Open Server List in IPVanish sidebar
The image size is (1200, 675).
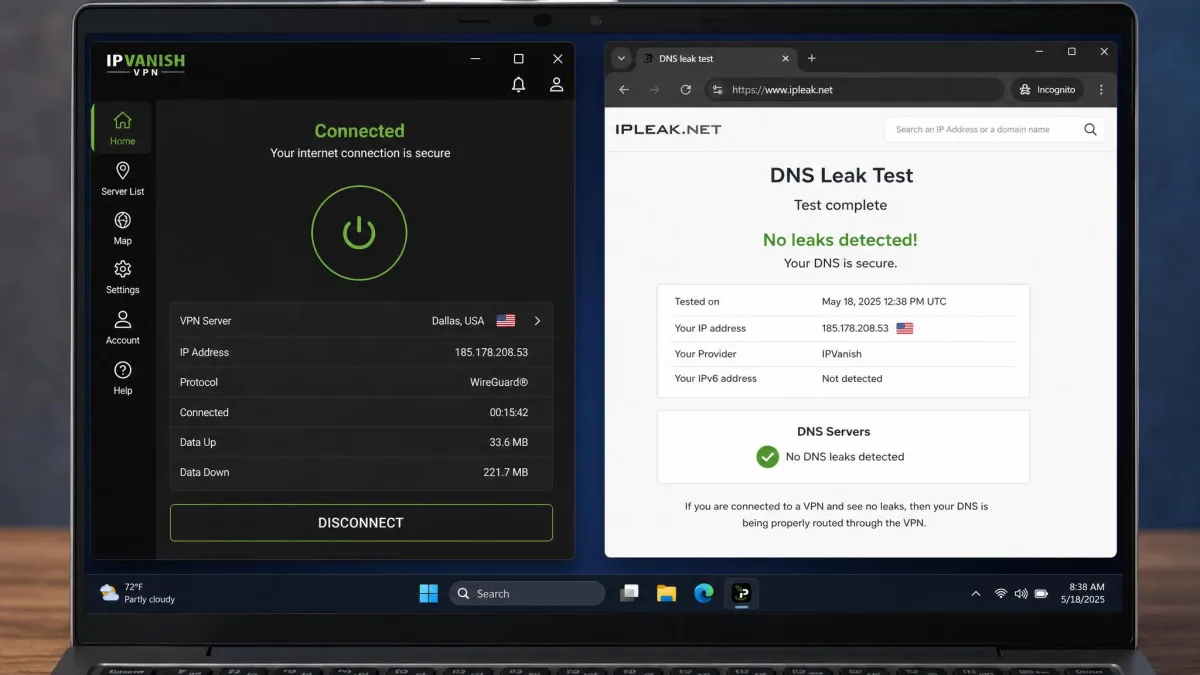[122, 178]
